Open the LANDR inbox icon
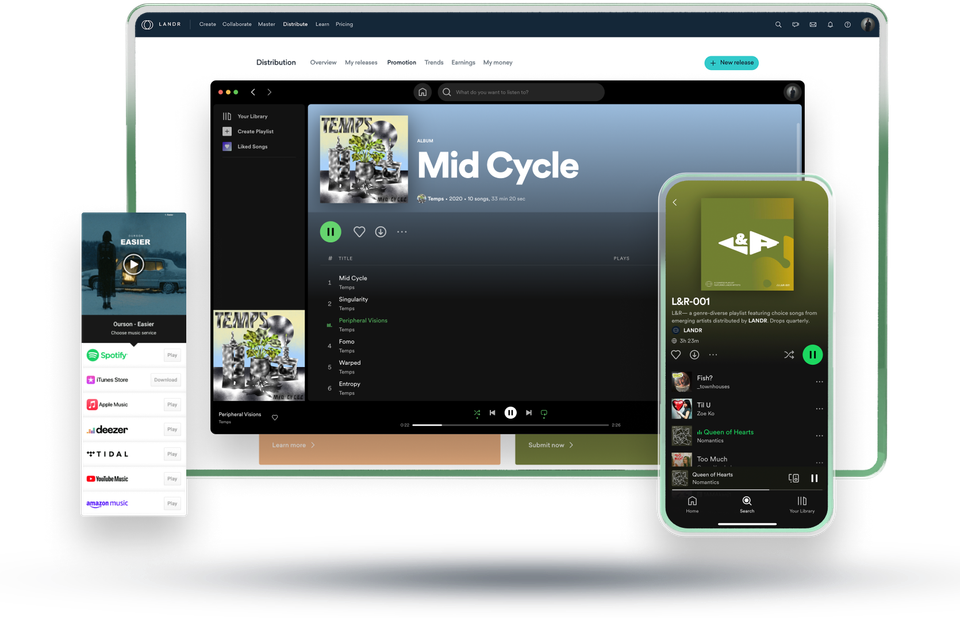This screenshot has width=960, height=618. [812, 24]
